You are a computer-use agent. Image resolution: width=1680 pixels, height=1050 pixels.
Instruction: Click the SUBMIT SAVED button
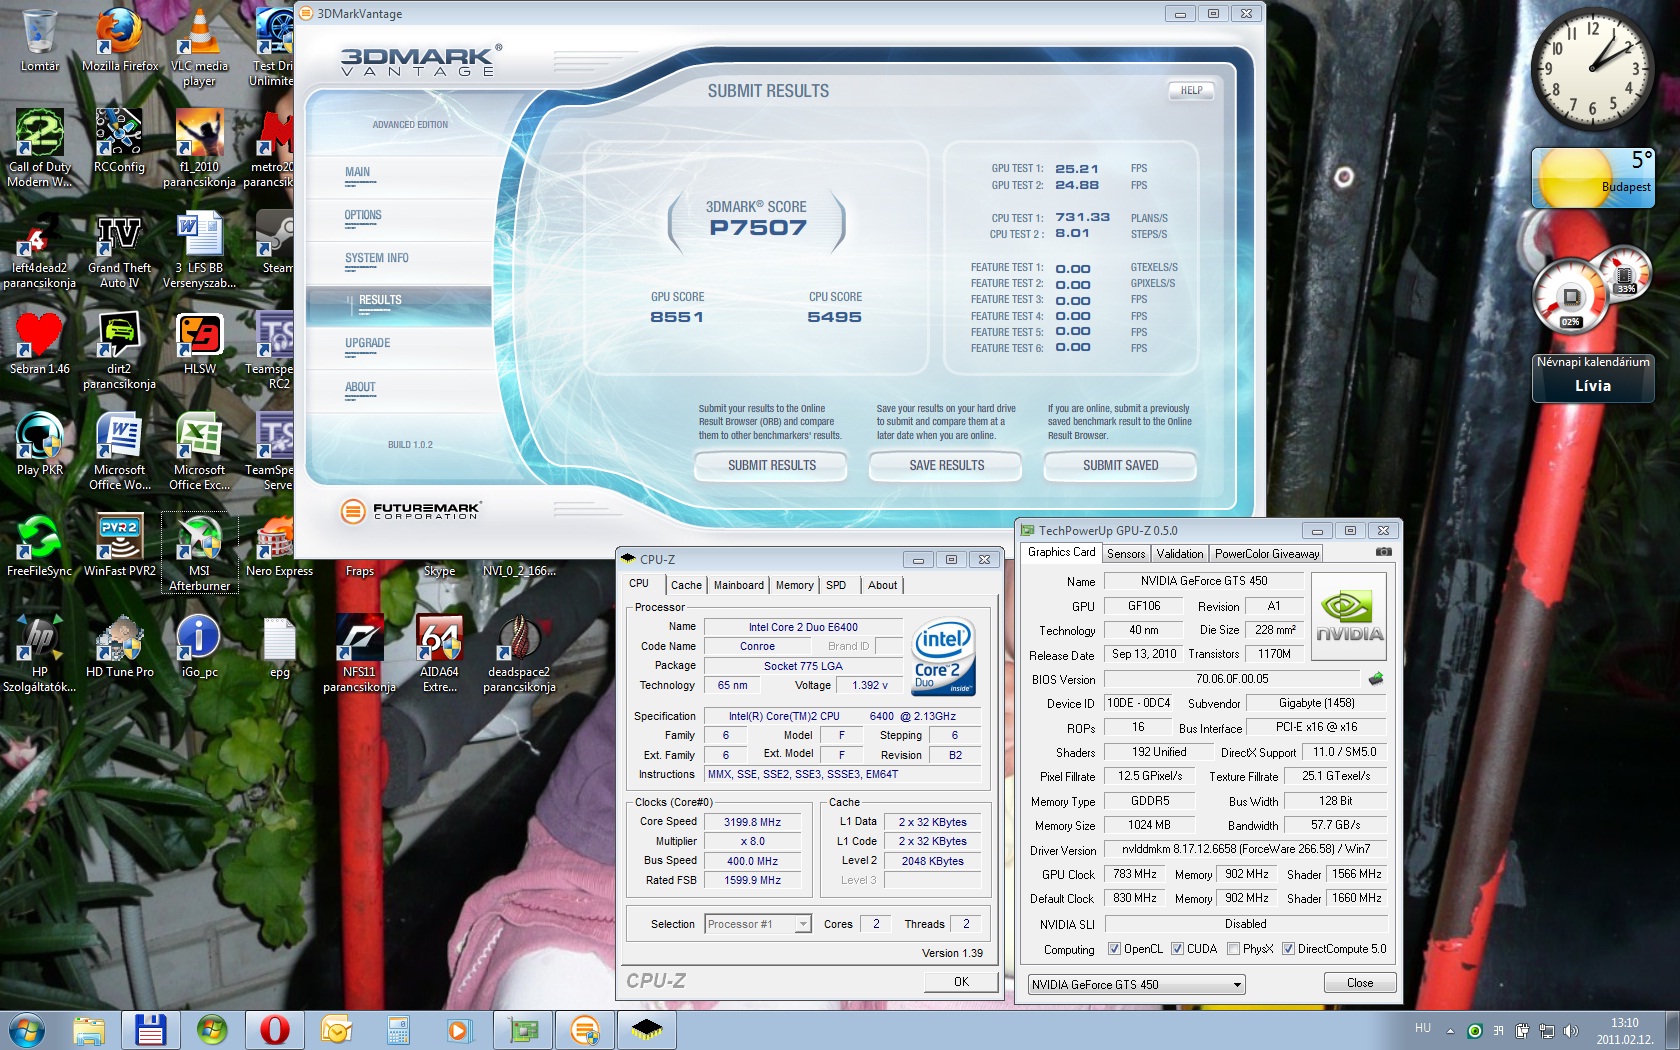(x=1120, y=466)
